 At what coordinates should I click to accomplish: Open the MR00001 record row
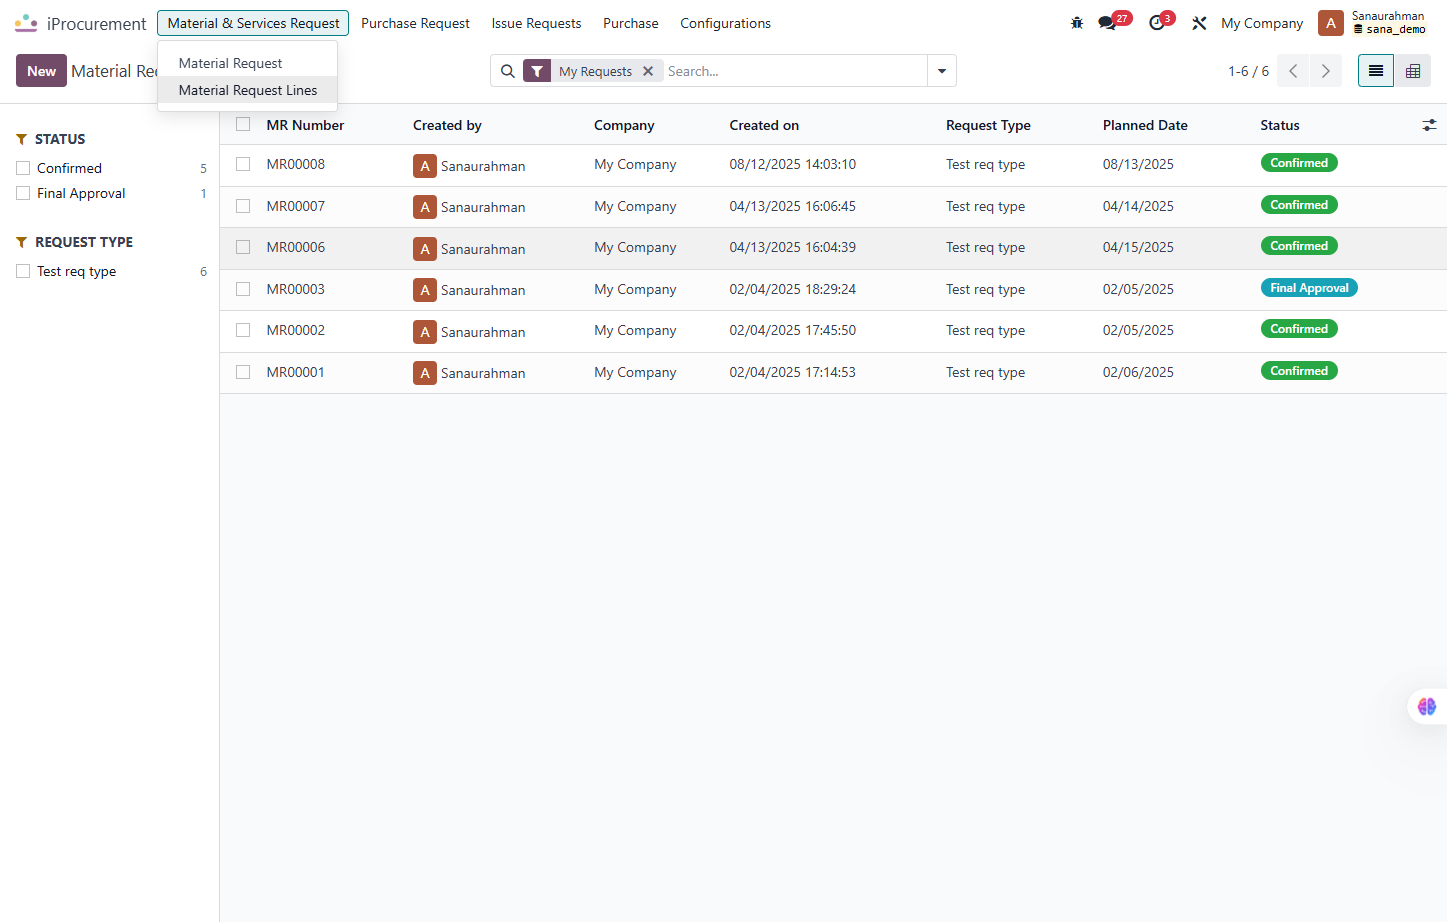833,372
